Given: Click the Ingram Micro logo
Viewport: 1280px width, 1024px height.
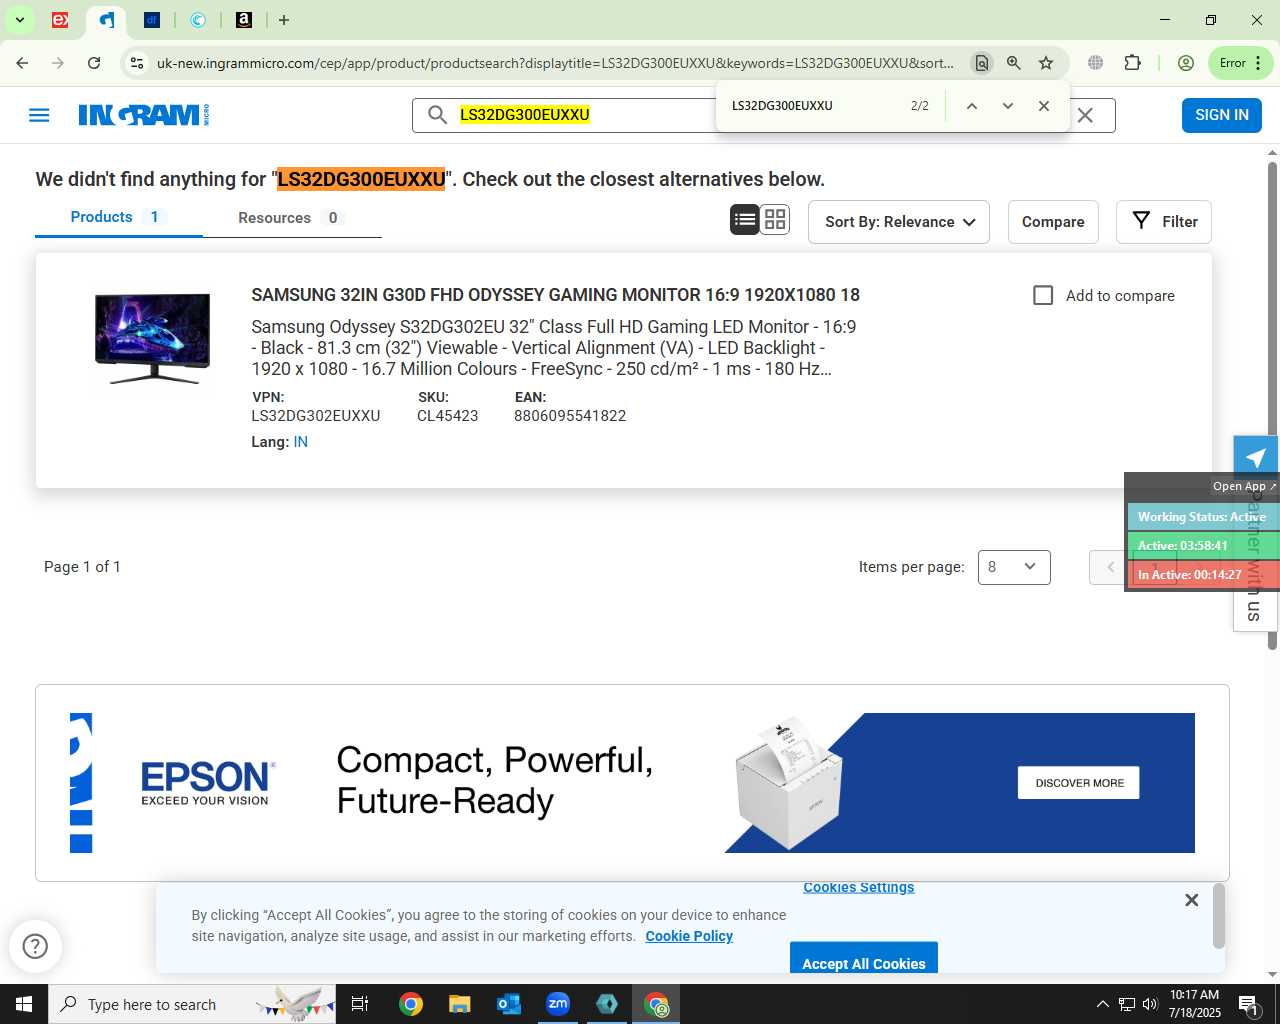Looking at the screenshot, I should pos(144,115).
